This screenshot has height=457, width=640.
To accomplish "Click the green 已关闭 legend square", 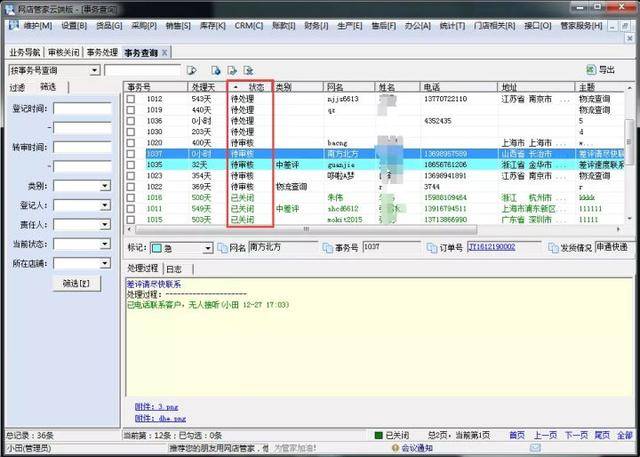I will [378, 435].
